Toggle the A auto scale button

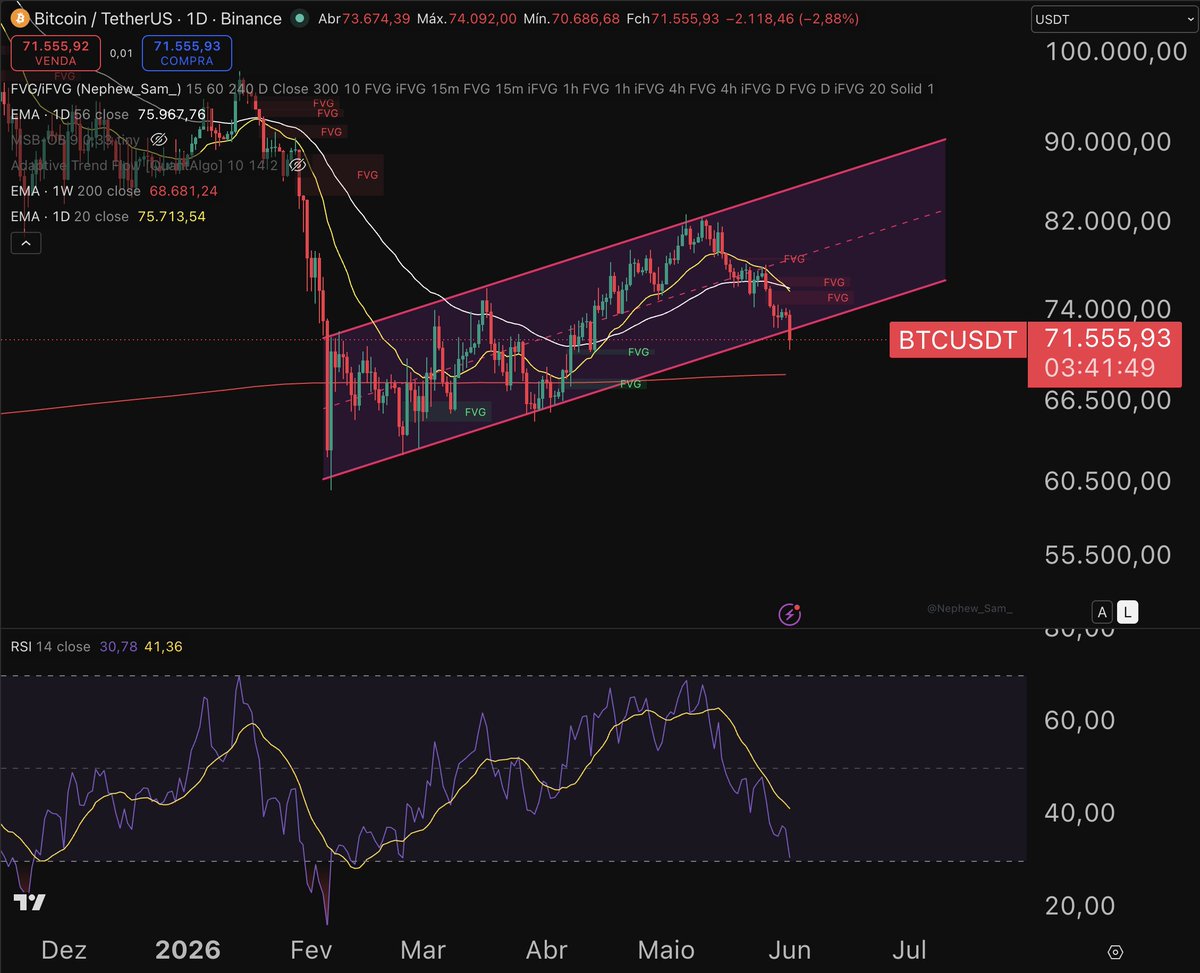coord(1102,612)
